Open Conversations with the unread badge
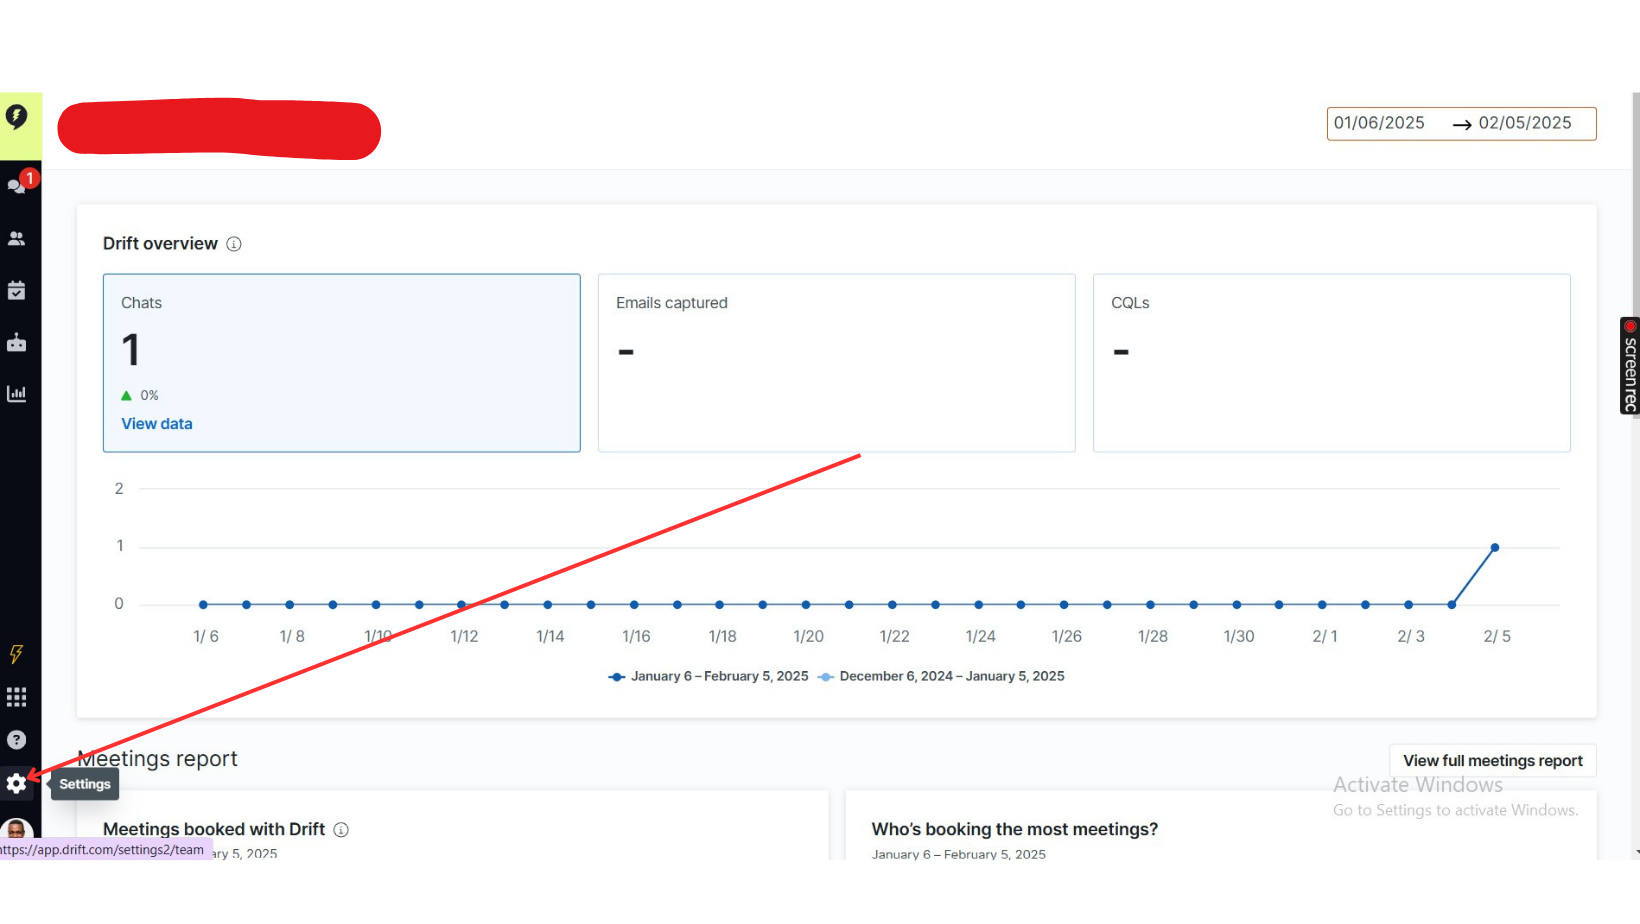Viewport: 1640px width, 924px height. 18,184
